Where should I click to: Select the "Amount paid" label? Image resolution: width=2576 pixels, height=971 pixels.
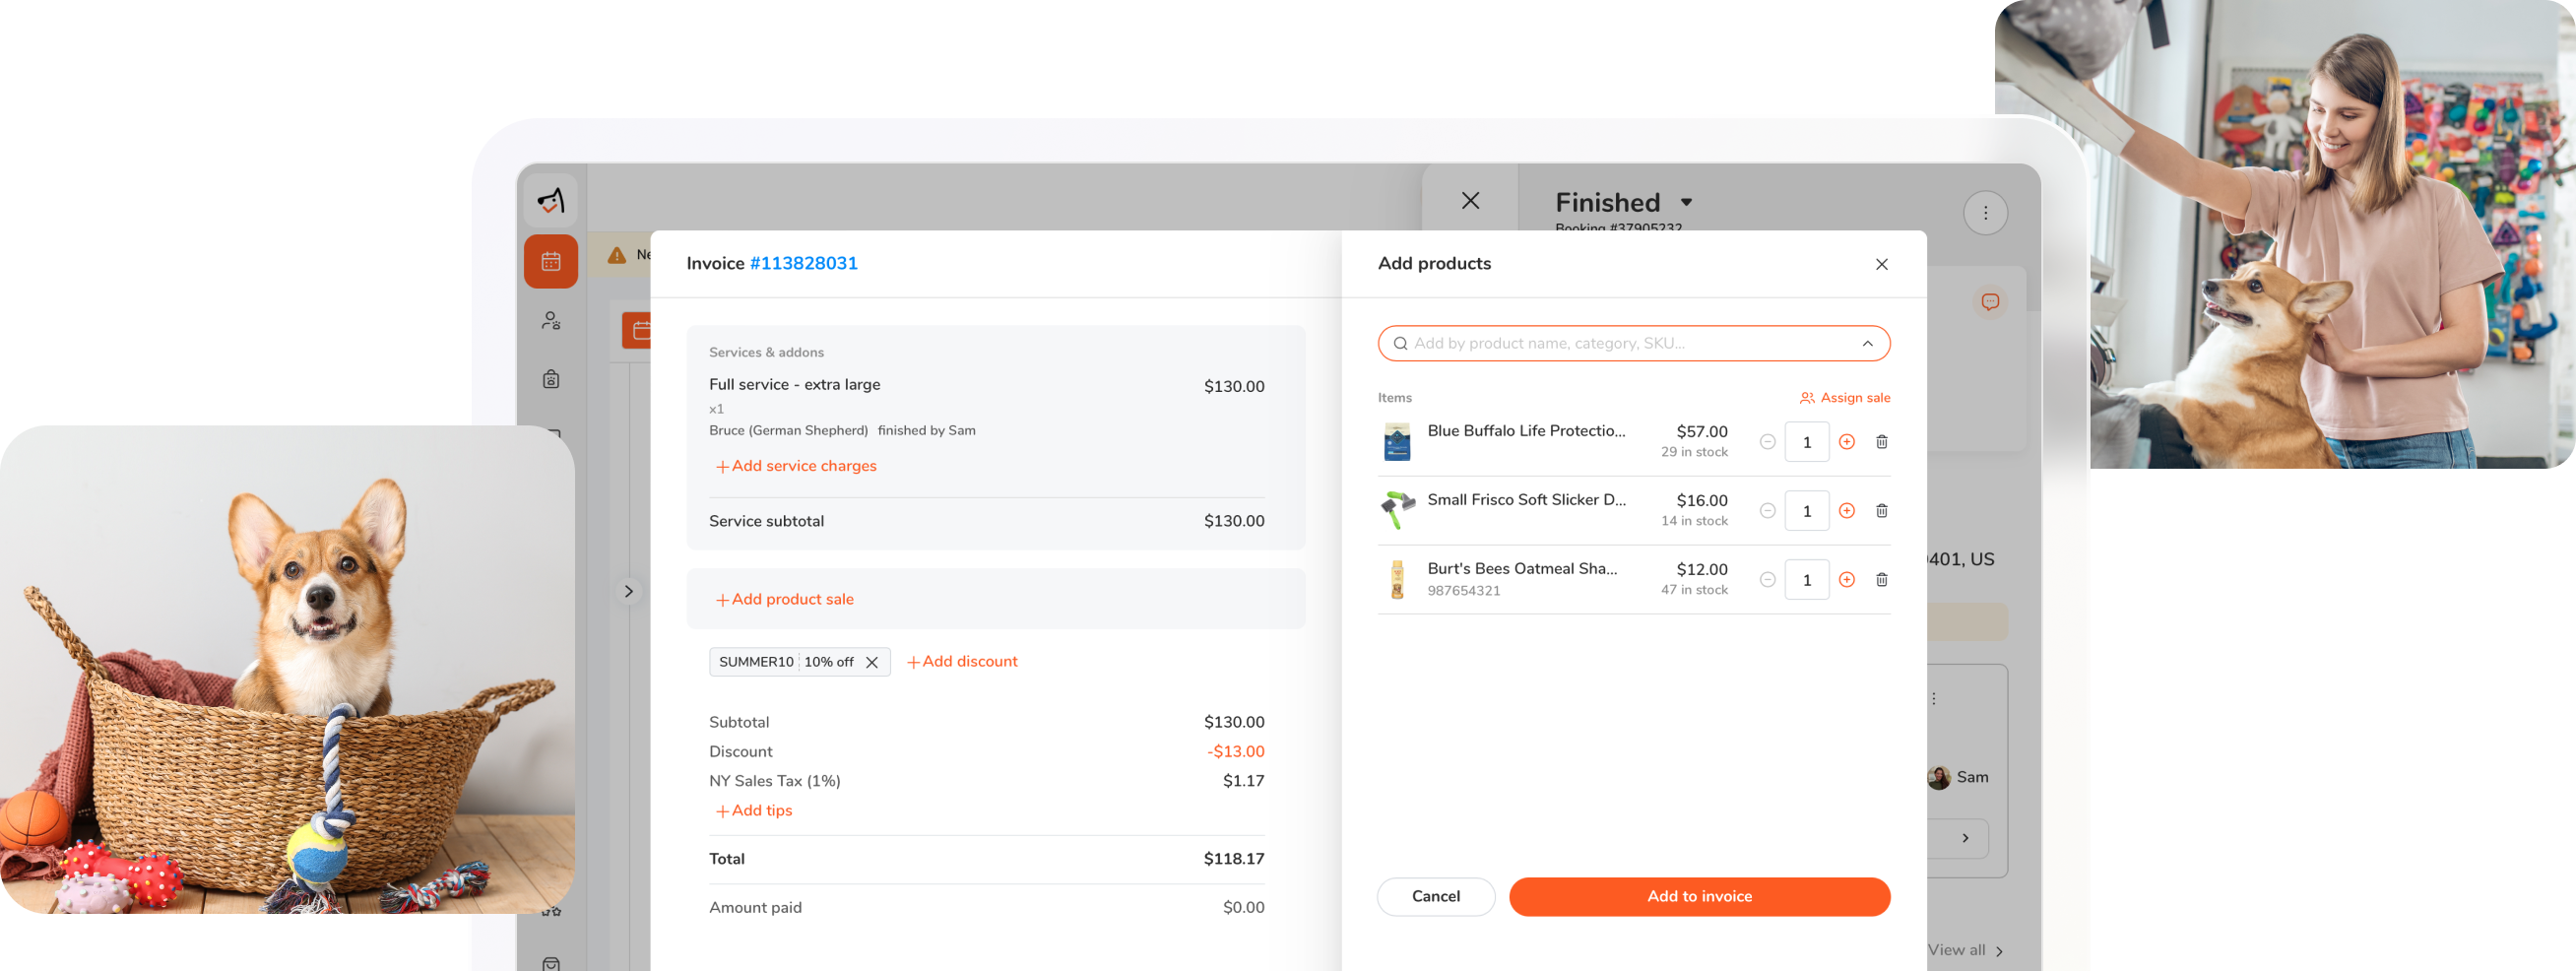click(755, 908)
